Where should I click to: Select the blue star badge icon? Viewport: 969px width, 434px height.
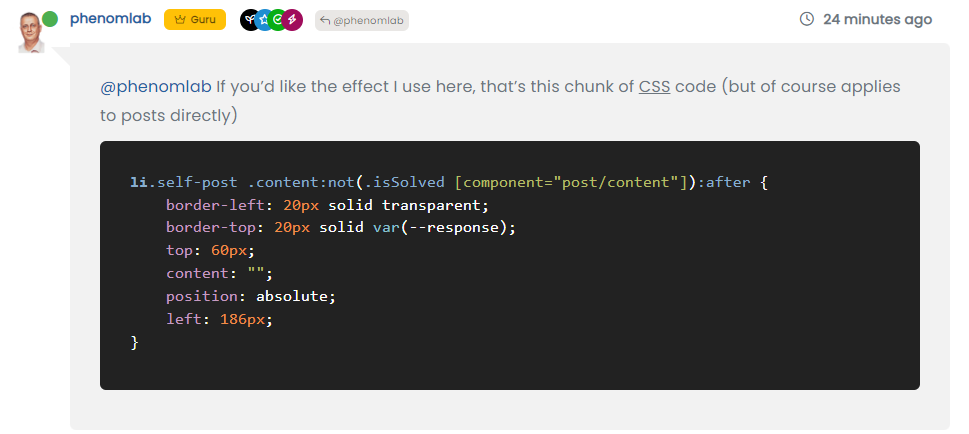[x=263, y=20]
